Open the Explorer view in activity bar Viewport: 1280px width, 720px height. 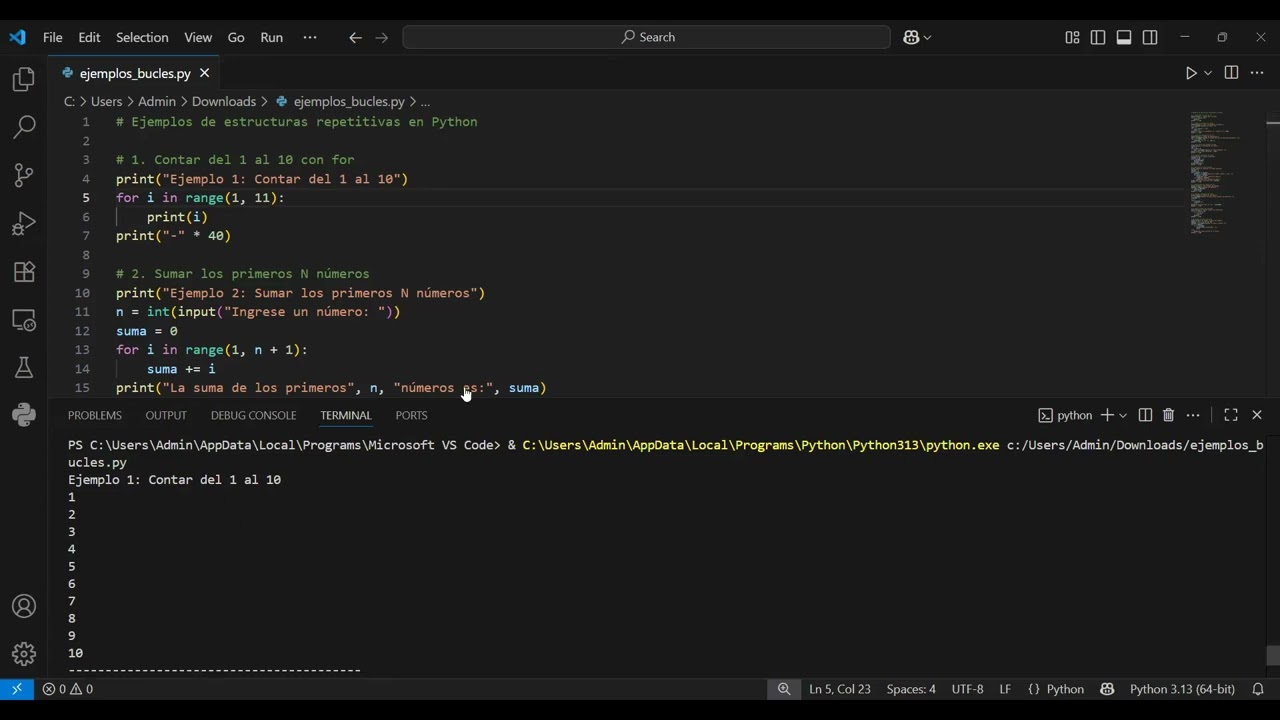(x=24, y=79)
